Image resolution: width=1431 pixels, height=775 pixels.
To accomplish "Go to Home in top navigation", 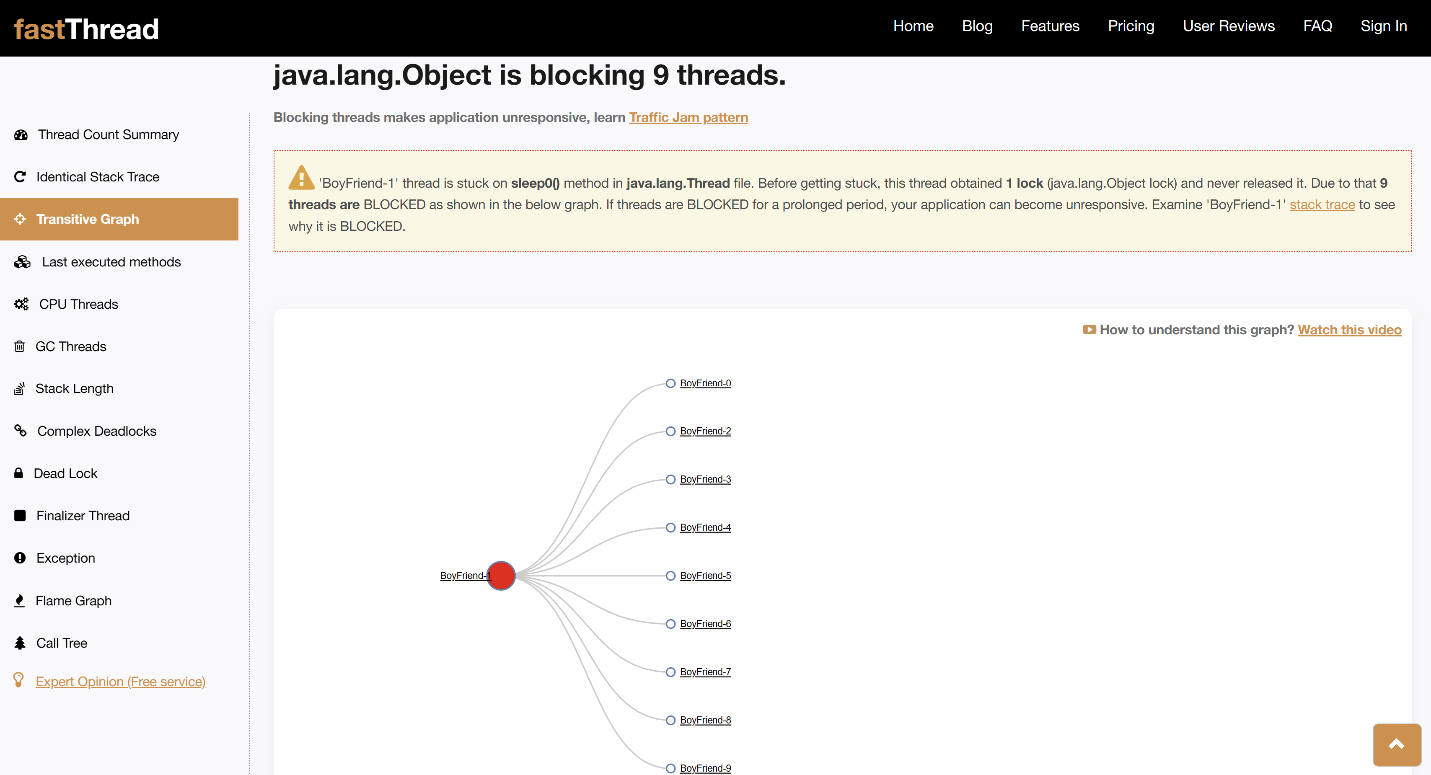I will (x=913, y=26).
